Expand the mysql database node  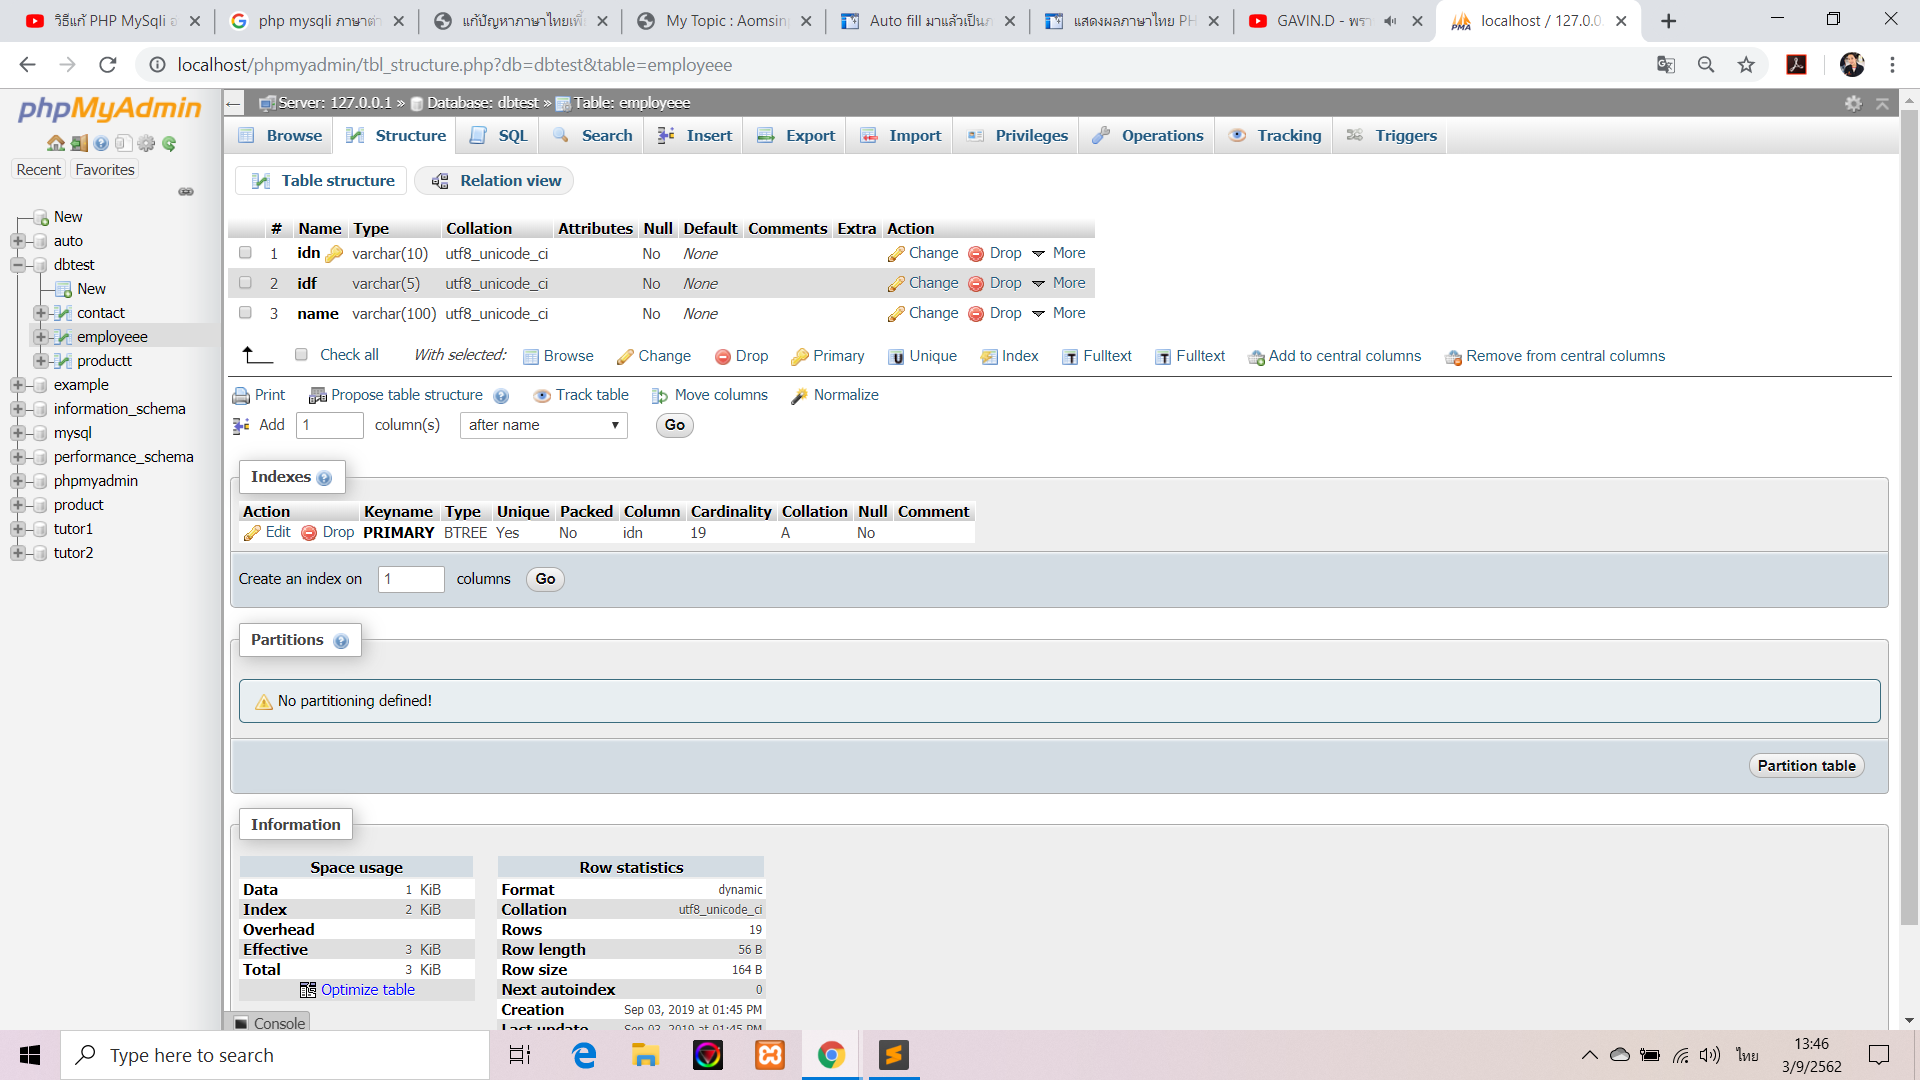click(x=18, y=433)
